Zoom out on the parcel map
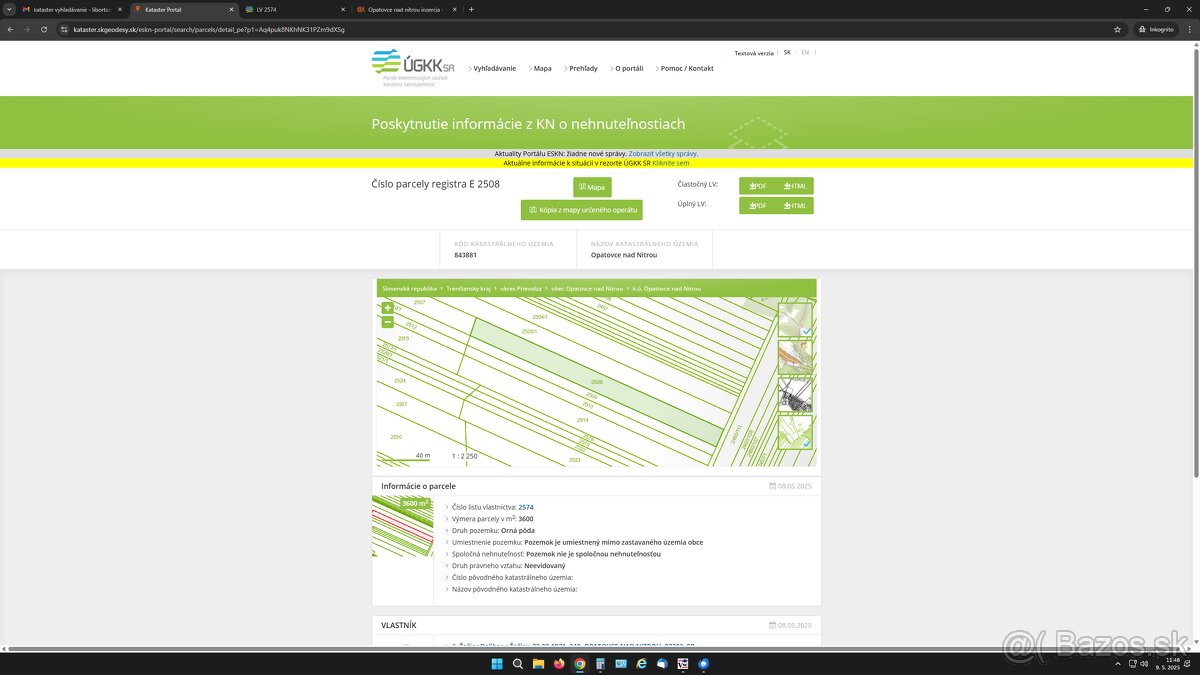This screenshot has height=675, width=1200. pos(387,322)
